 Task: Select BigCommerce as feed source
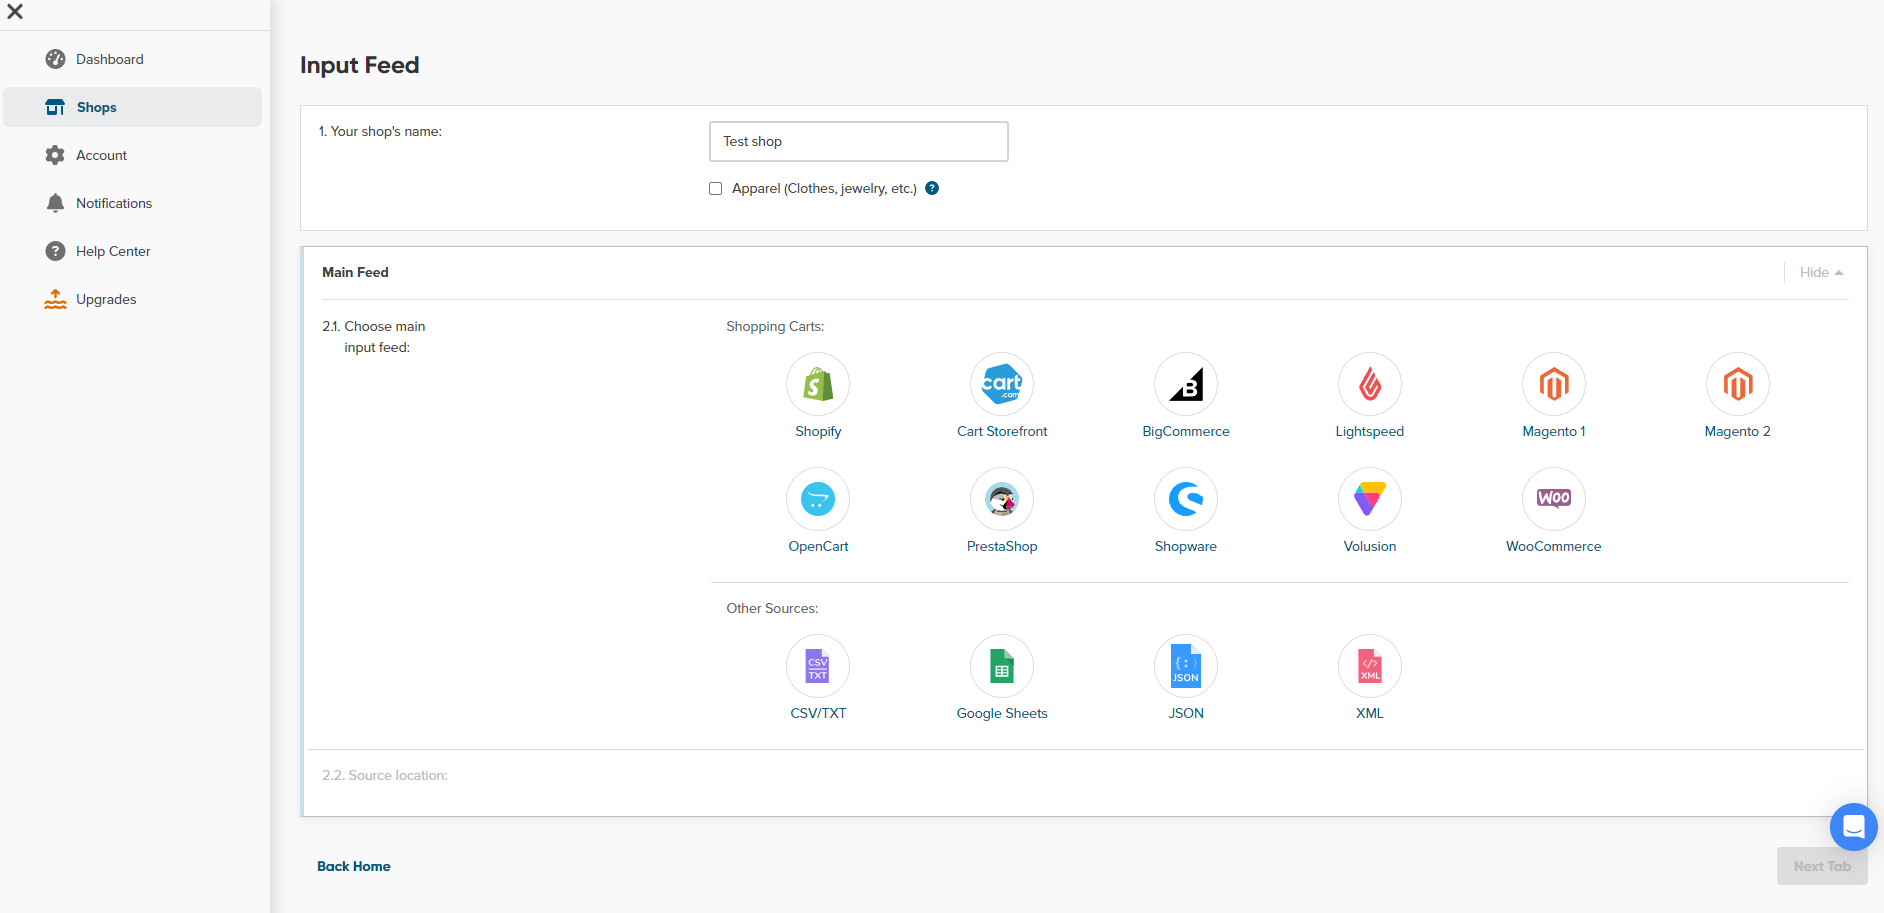(1185, 384)
